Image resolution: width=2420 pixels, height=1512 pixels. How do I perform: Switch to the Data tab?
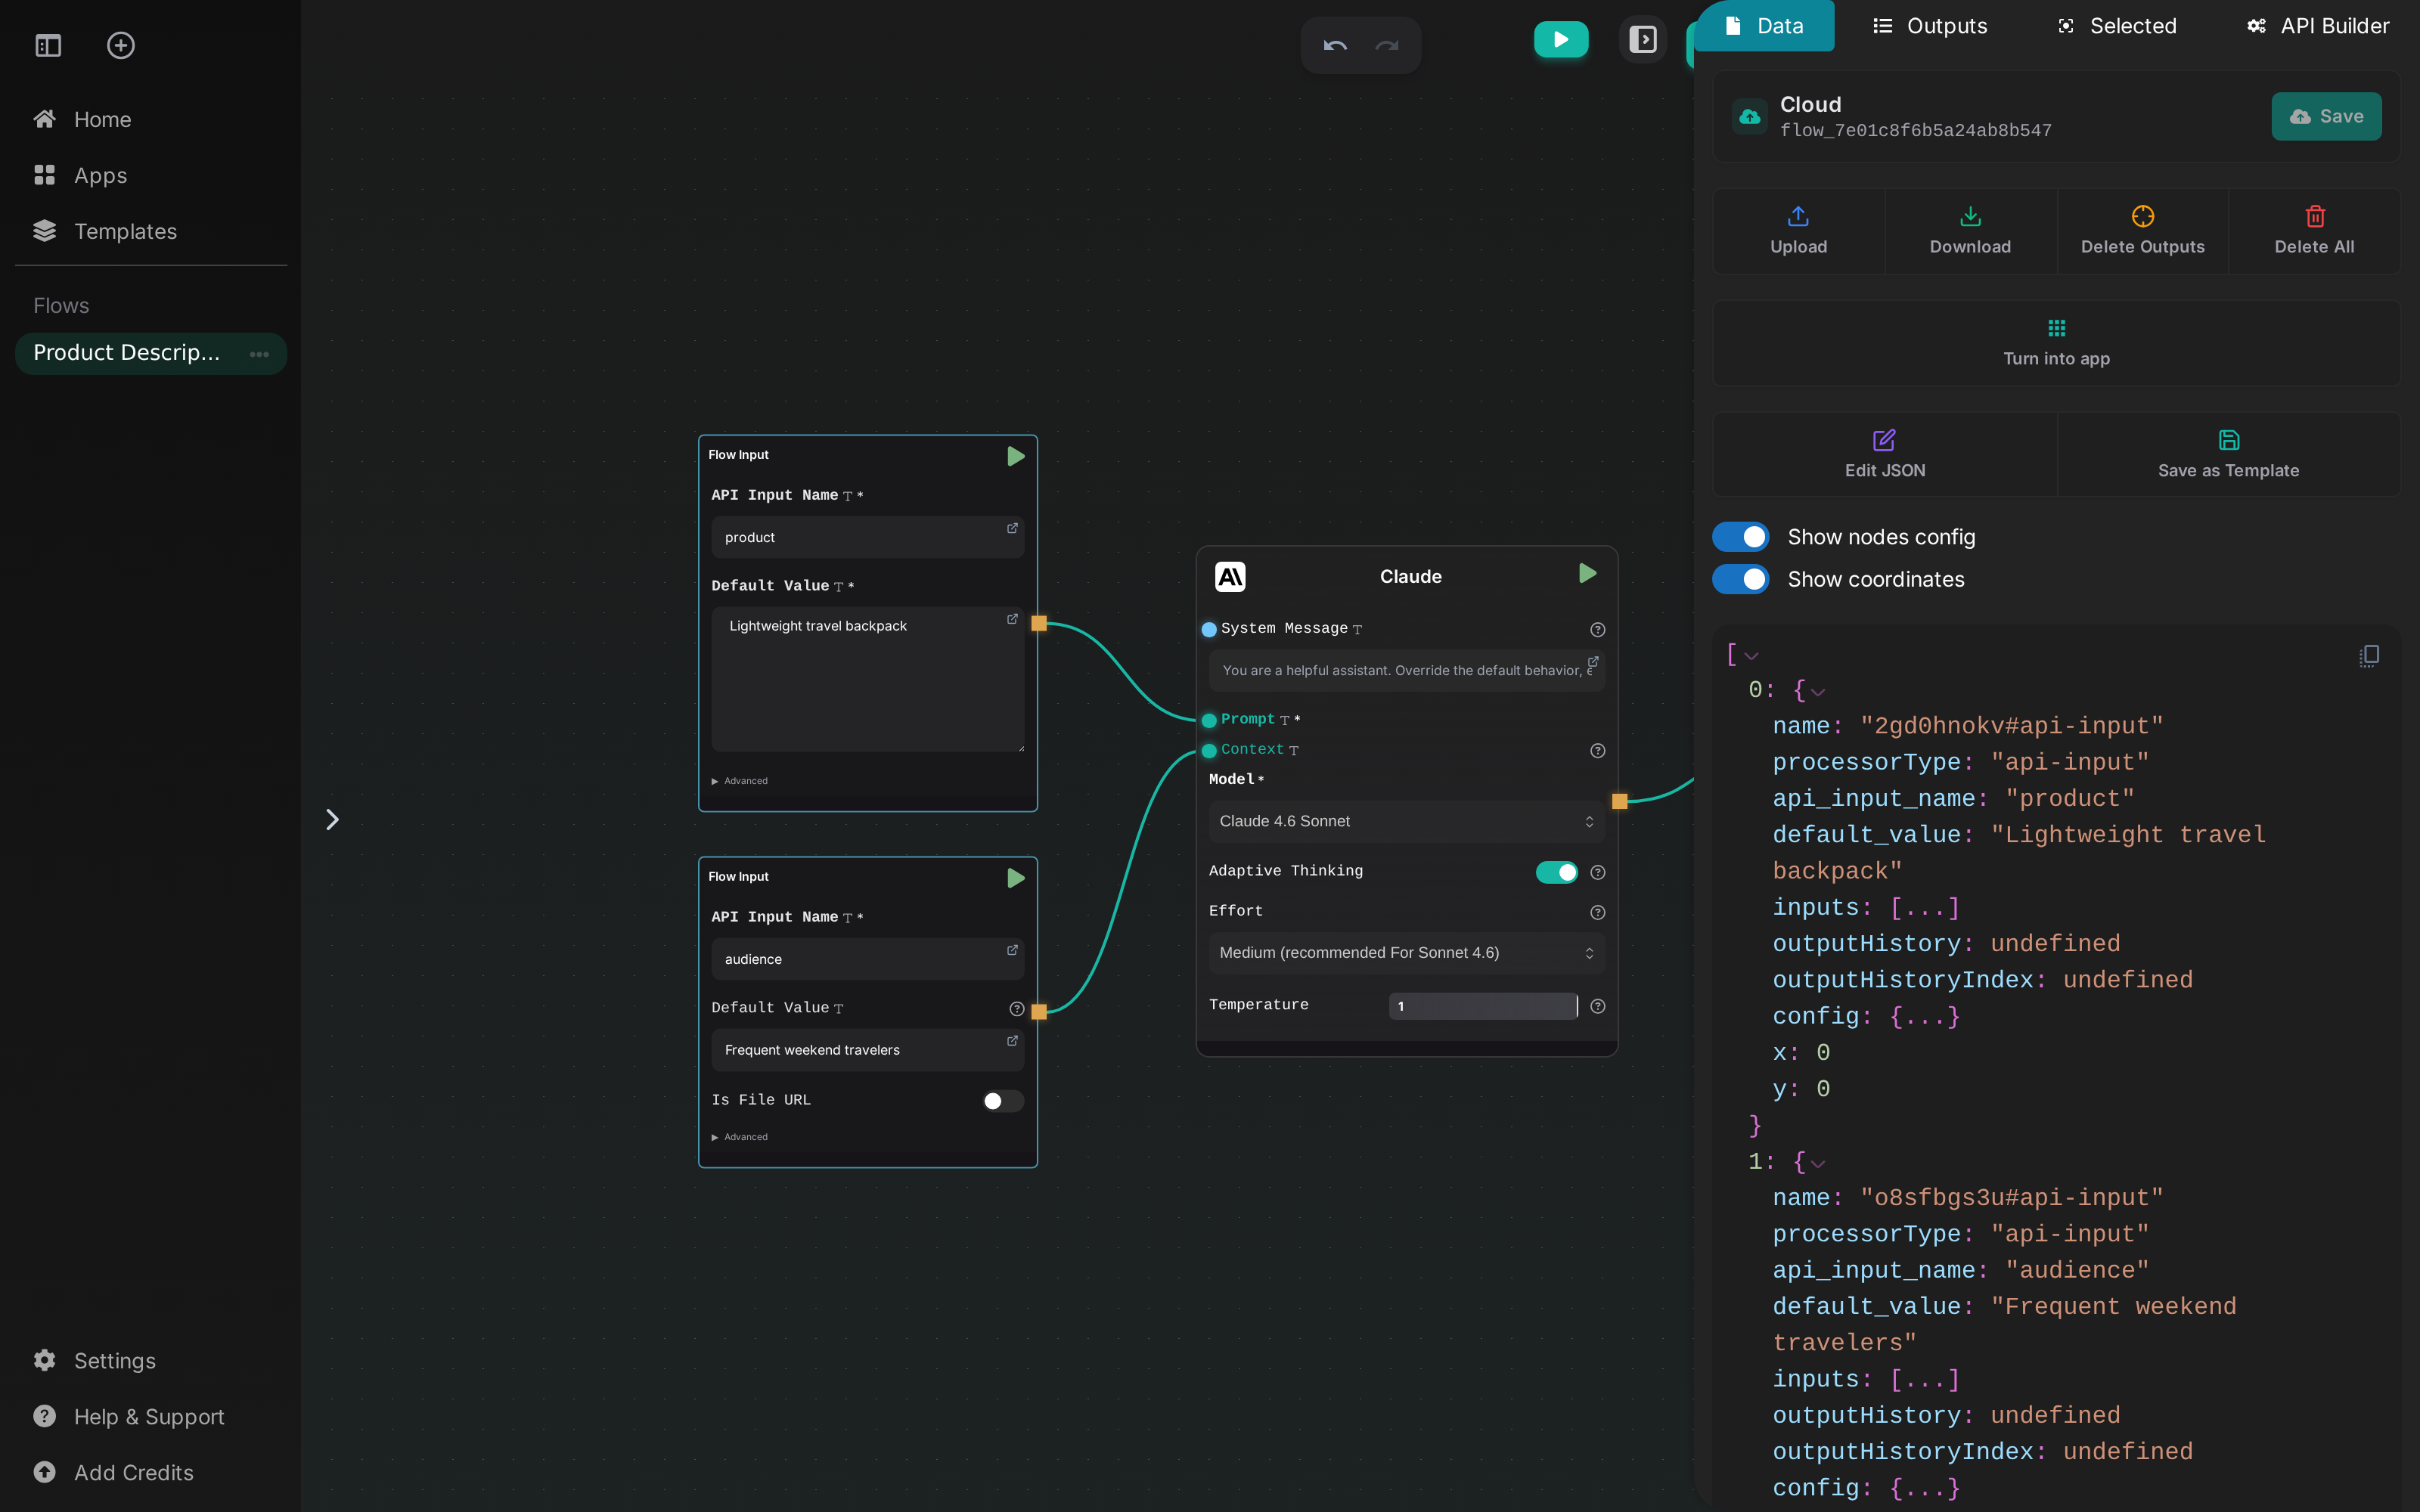tap(1765, 26)
